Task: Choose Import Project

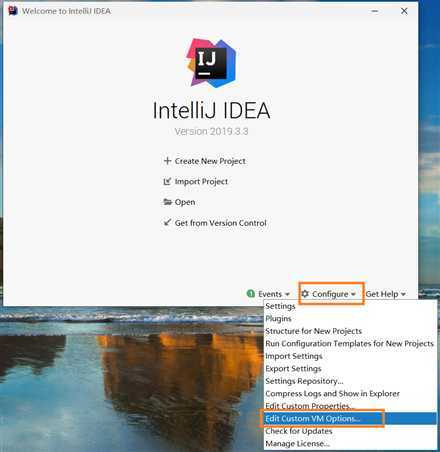Action: (196, 182)
